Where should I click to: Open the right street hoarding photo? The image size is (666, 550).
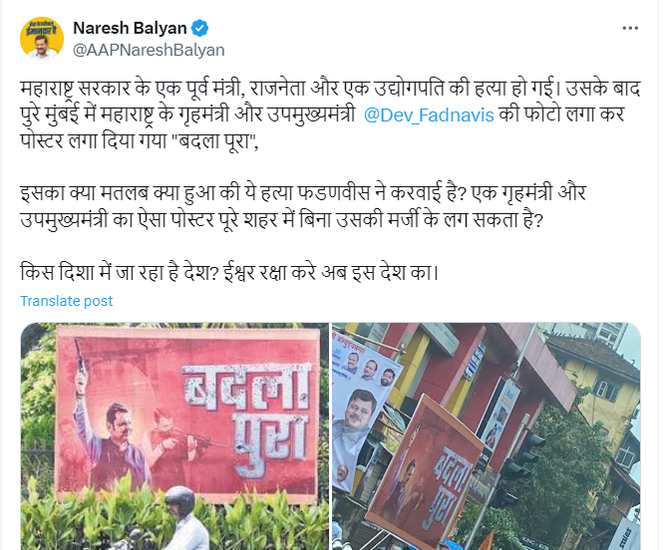point(486,436)
